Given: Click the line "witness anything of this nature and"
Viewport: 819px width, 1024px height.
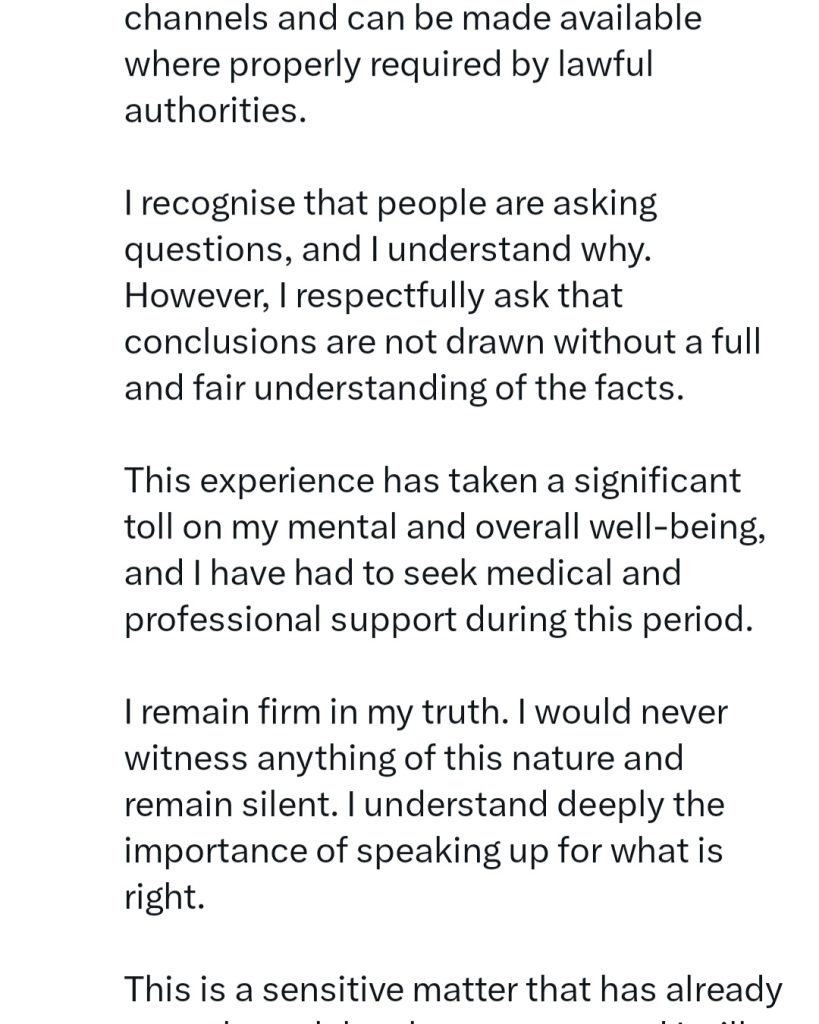Looking at the screenshot, I should 403,758.
